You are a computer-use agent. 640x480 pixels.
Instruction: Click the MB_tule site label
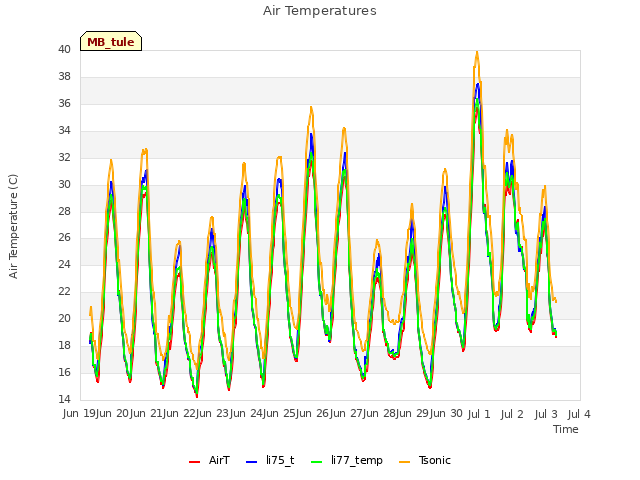pos(111,41)
